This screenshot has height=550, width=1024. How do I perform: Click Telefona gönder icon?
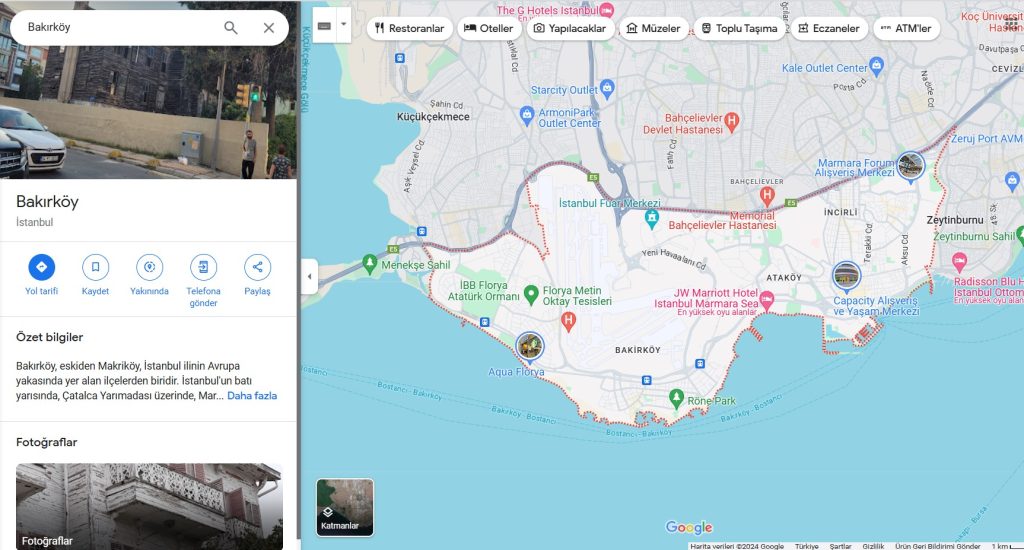(203, 267)
